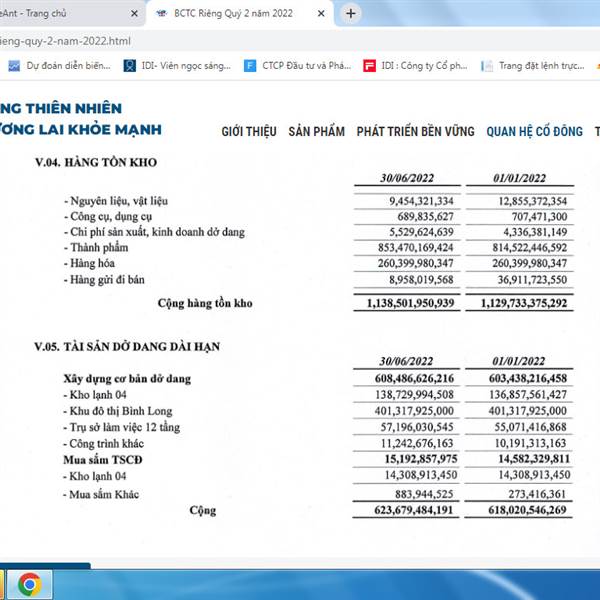The height and width of the screenshot is (600, 600).
Task: Click the tab favicon of BCTC page
Action: click(x=161, y=14)
